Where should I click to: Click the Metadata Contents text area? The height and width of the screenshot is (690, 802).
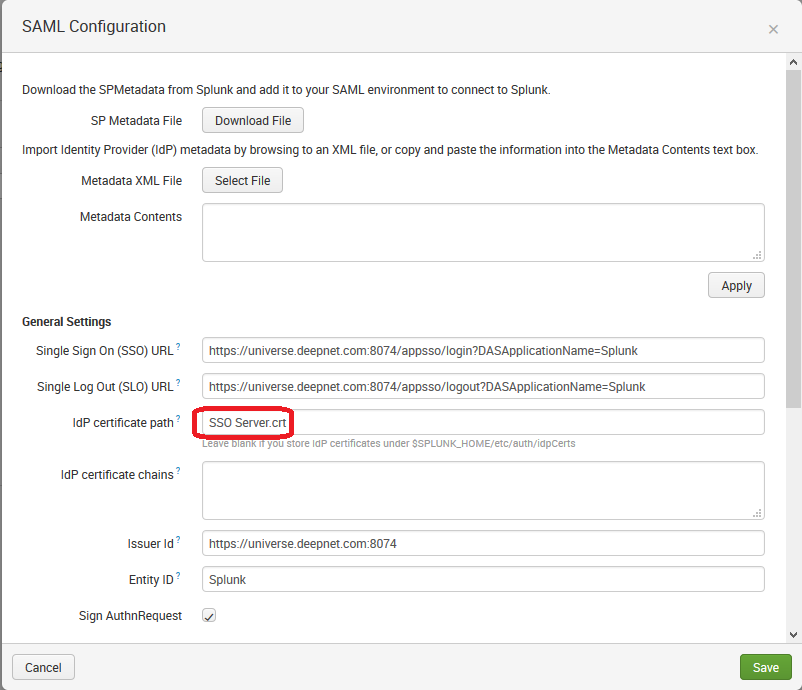(x=483, y=232)
